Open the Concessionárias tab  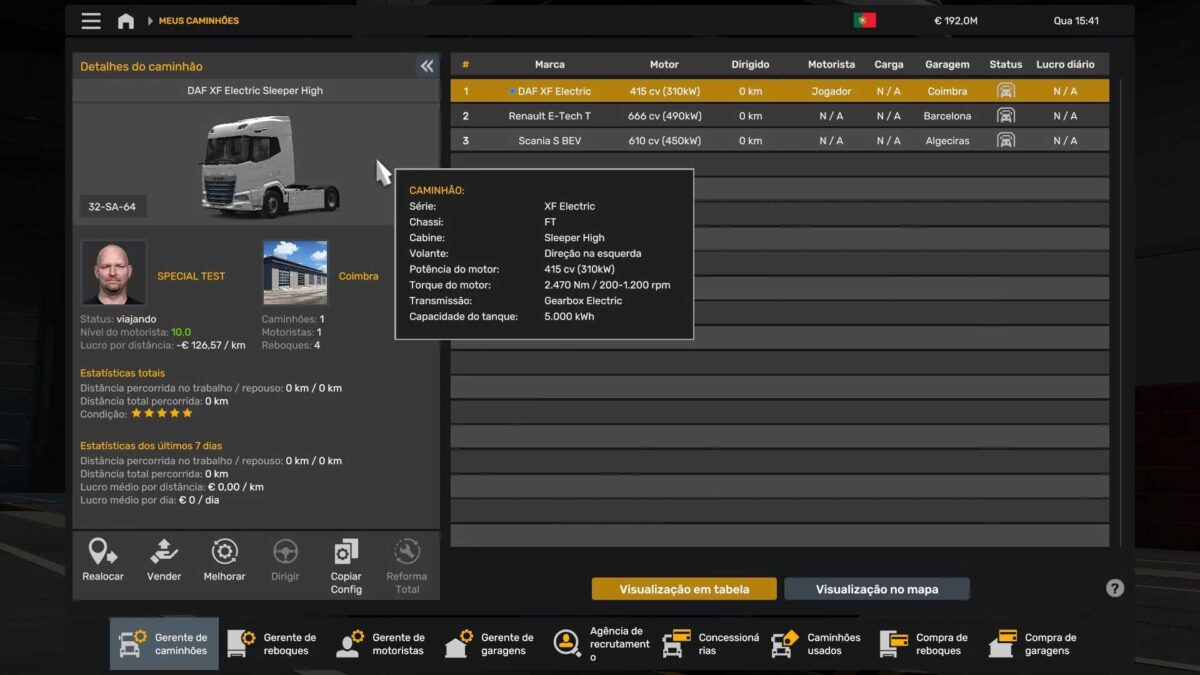(710, 644)
